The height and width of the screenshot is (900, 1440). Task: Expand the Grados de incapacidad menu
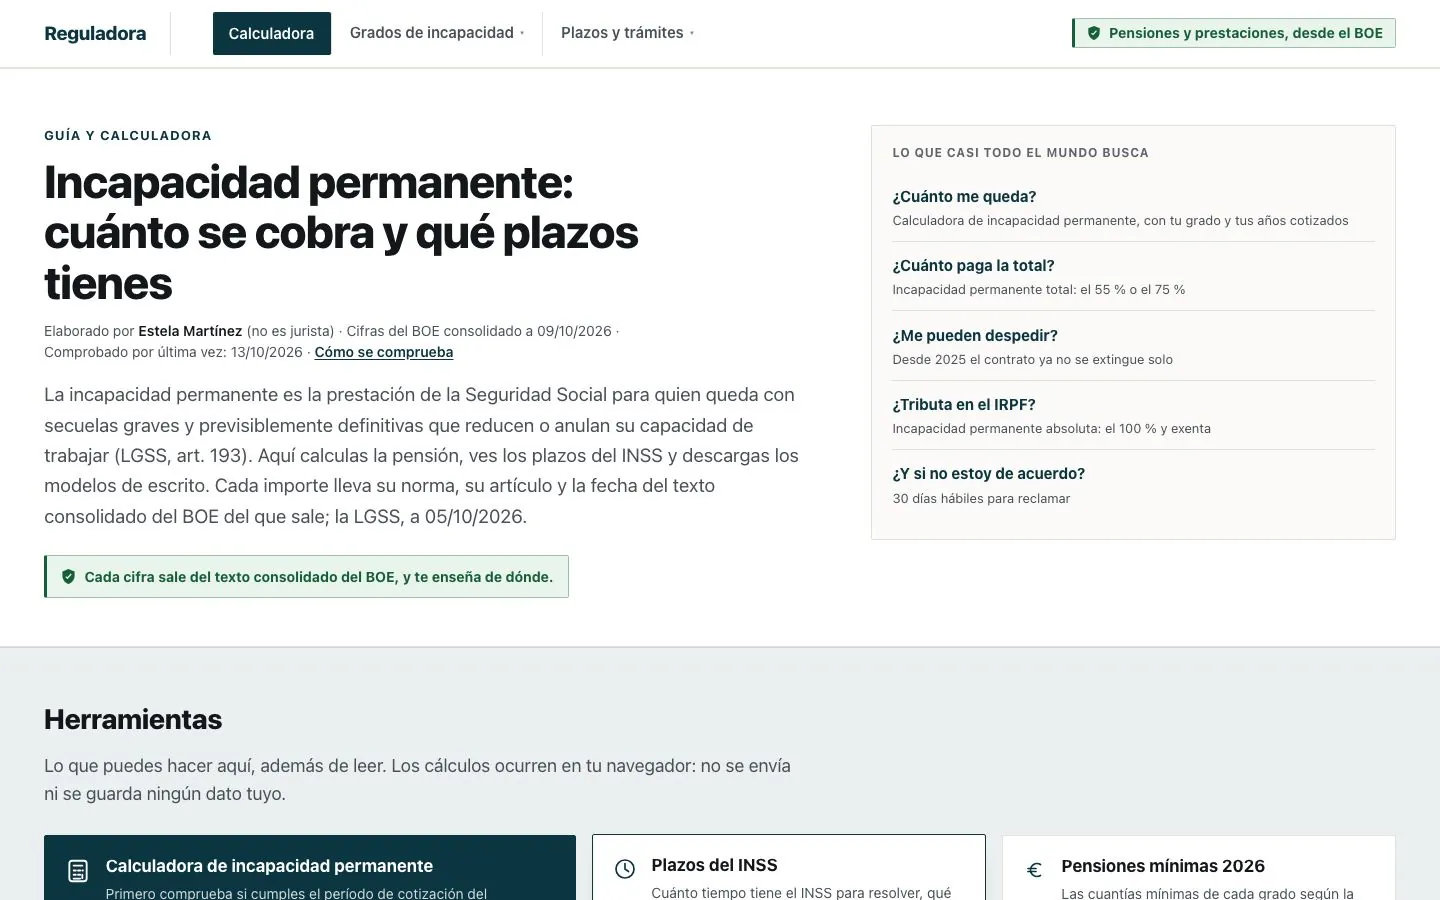click(x=437, y=33)
